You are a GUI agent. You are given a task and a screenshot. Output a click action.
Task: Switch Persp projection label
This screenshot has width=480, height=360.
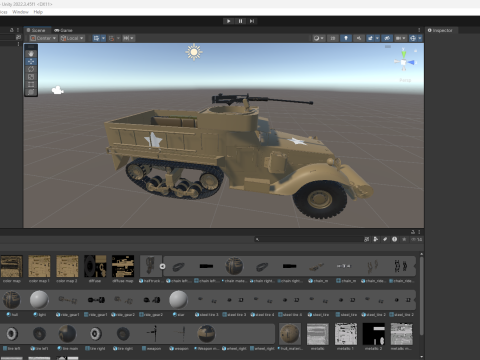405,80
